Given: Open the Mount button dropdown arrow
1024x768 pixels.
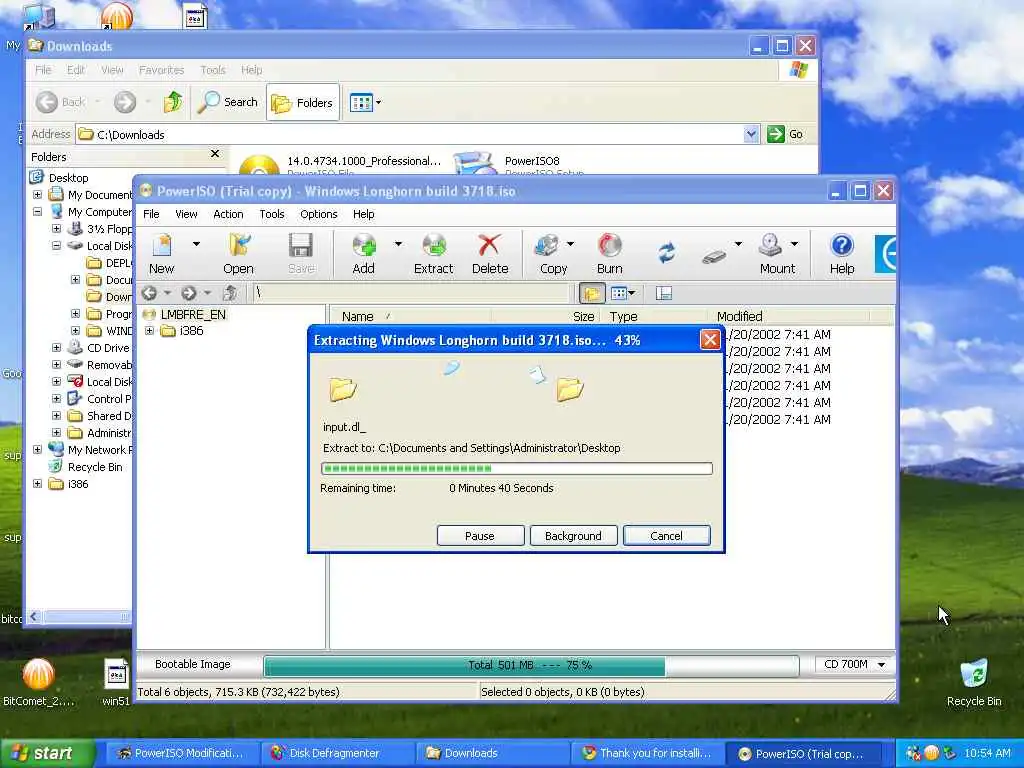Looking at the screenshot, I should click(795, 244).
